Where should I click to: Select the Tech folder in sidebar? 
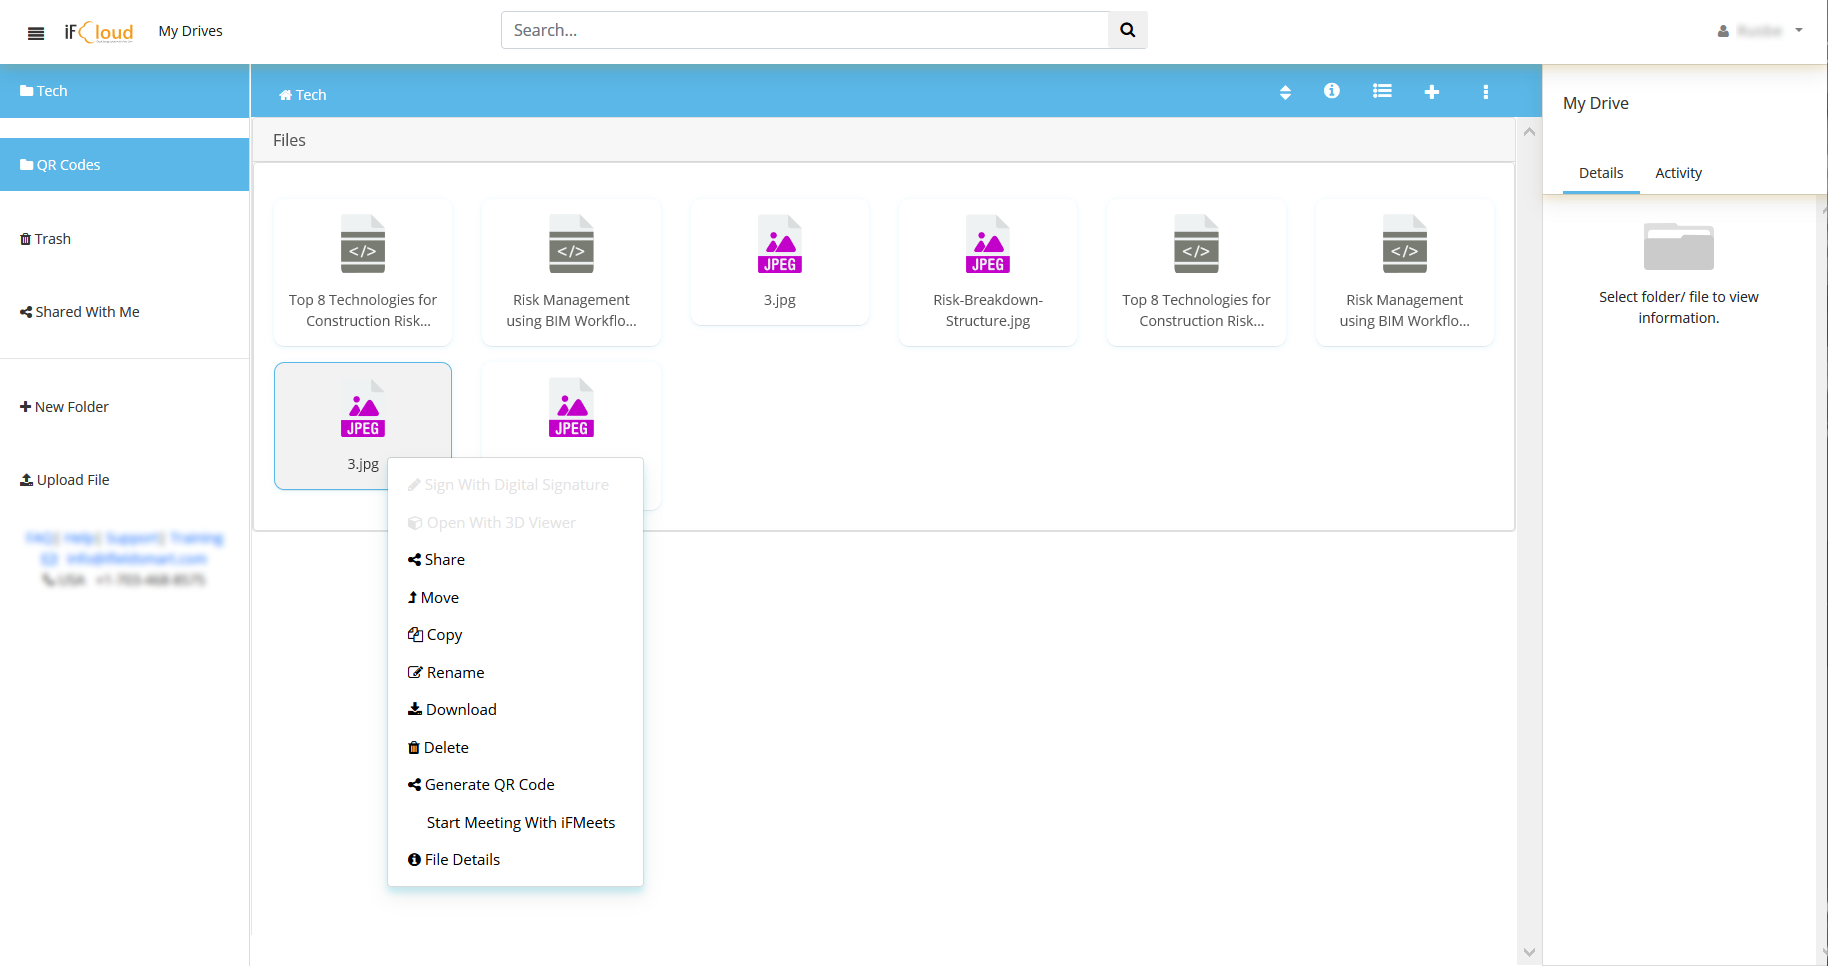pos(124,91)
